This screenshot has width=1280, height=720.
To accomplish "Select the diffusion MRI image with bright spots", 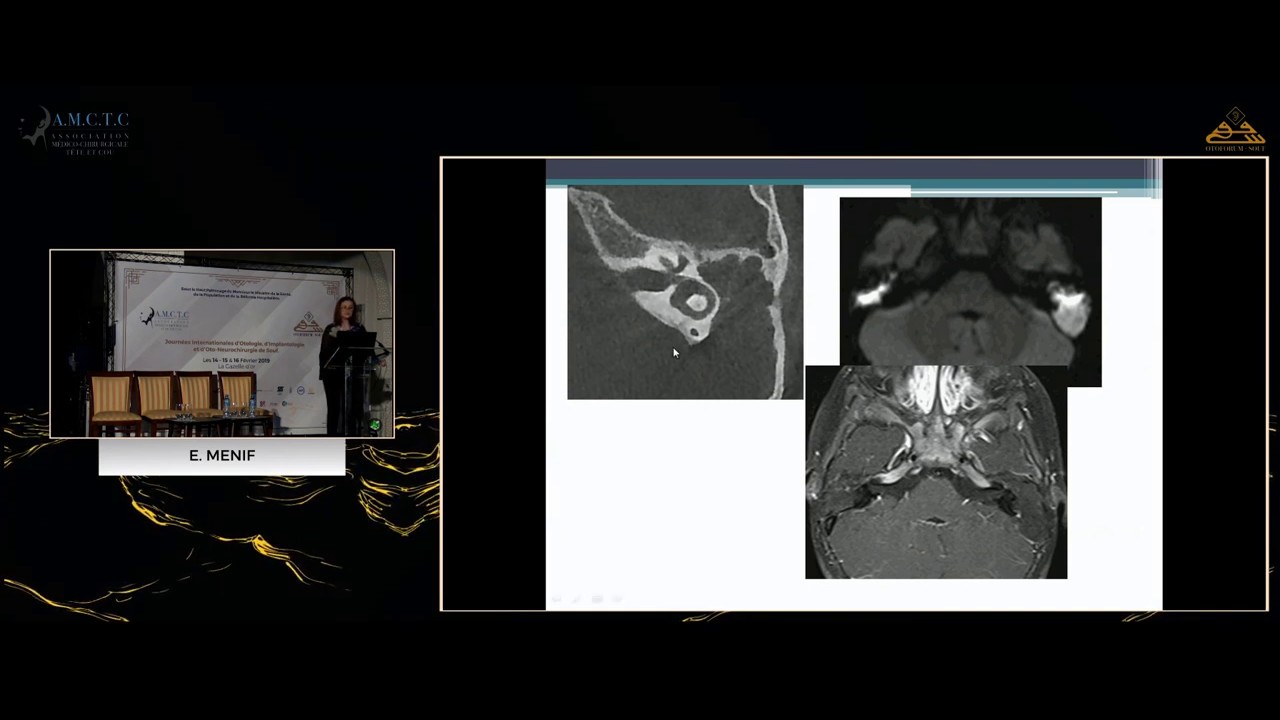I will (970, 283).
